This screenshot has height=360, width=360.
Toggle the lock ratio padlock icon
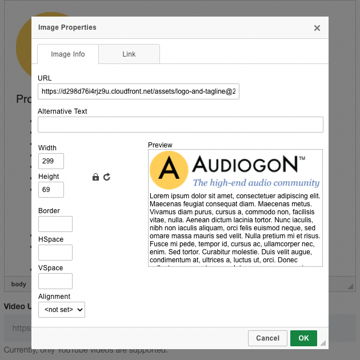point(96,177)
